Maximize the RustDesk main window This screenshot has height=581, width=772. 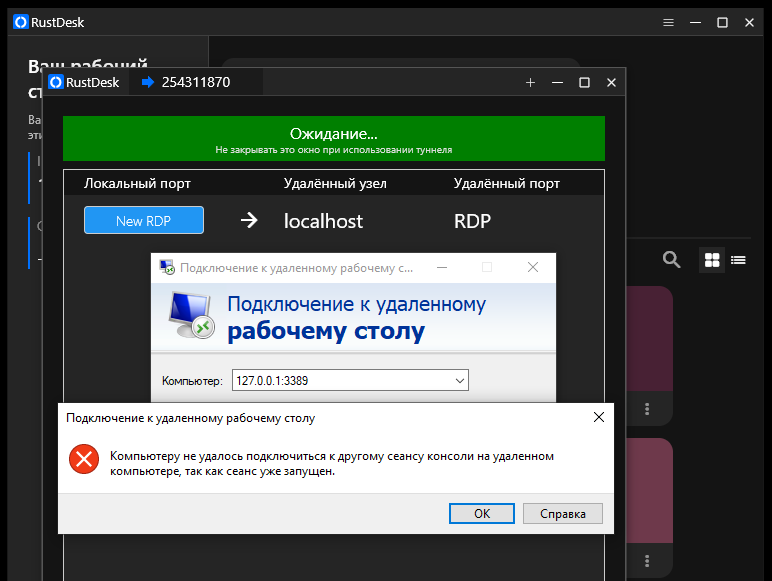pos(722,23)
